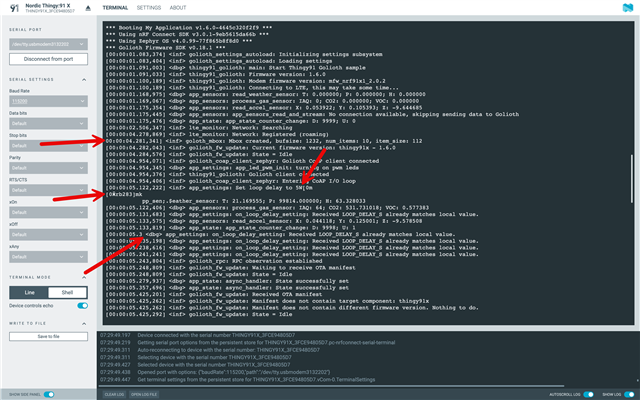The width and height of the screenshot is (640, 400).
Task: Toggle Autoscroll Log switch
Action: pyautogui.click(x=588, y=394)
